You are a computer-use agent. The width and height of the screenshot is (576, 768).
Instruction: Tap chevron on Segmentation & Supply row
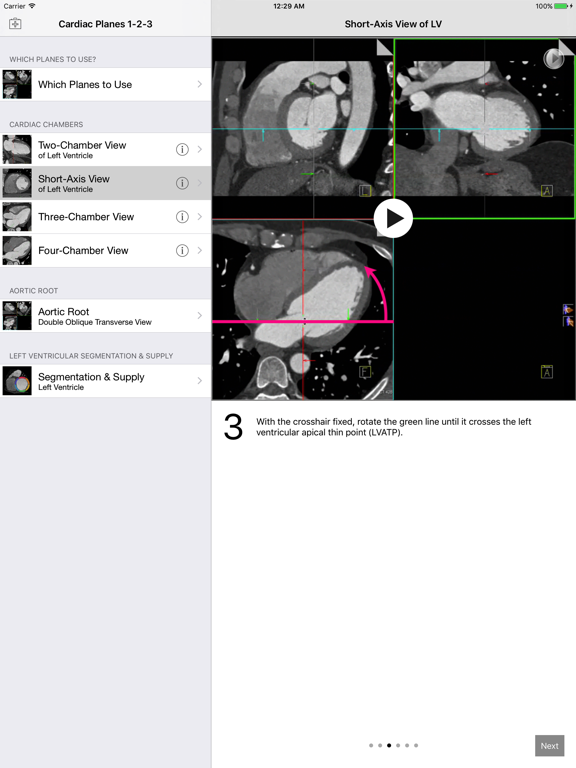(200, 381)
